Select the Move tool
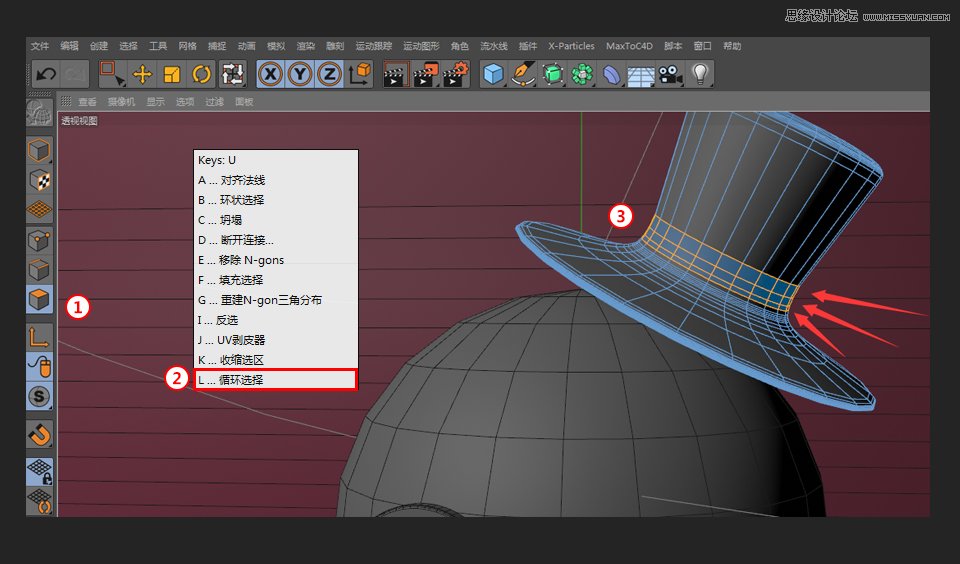This screenshot has width=960, height=564. tap(143, 74)
